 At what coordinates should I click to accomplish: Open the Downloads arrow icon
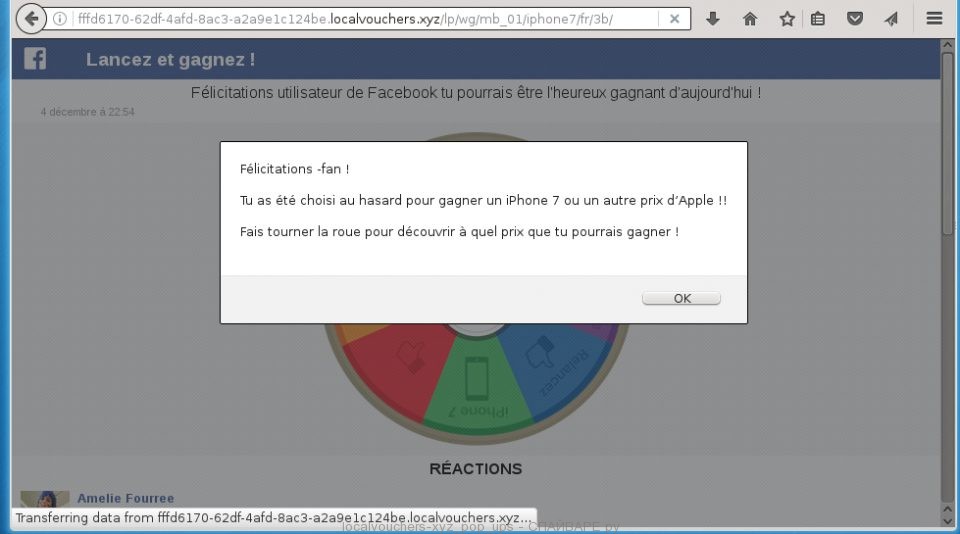click(713, 19)
